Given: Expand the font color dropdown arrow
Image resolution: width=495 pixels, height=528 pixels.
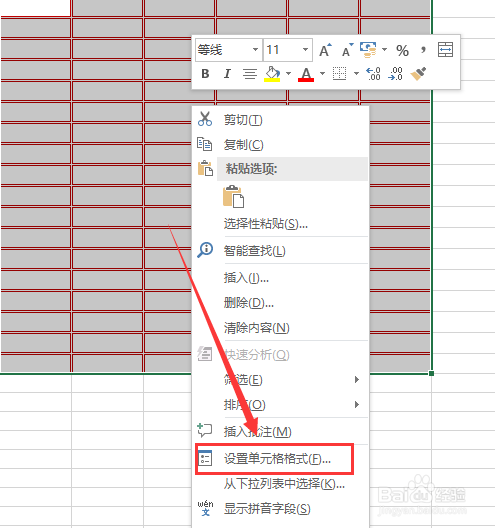Looking at the screenshot, I should tap(322, 73).
